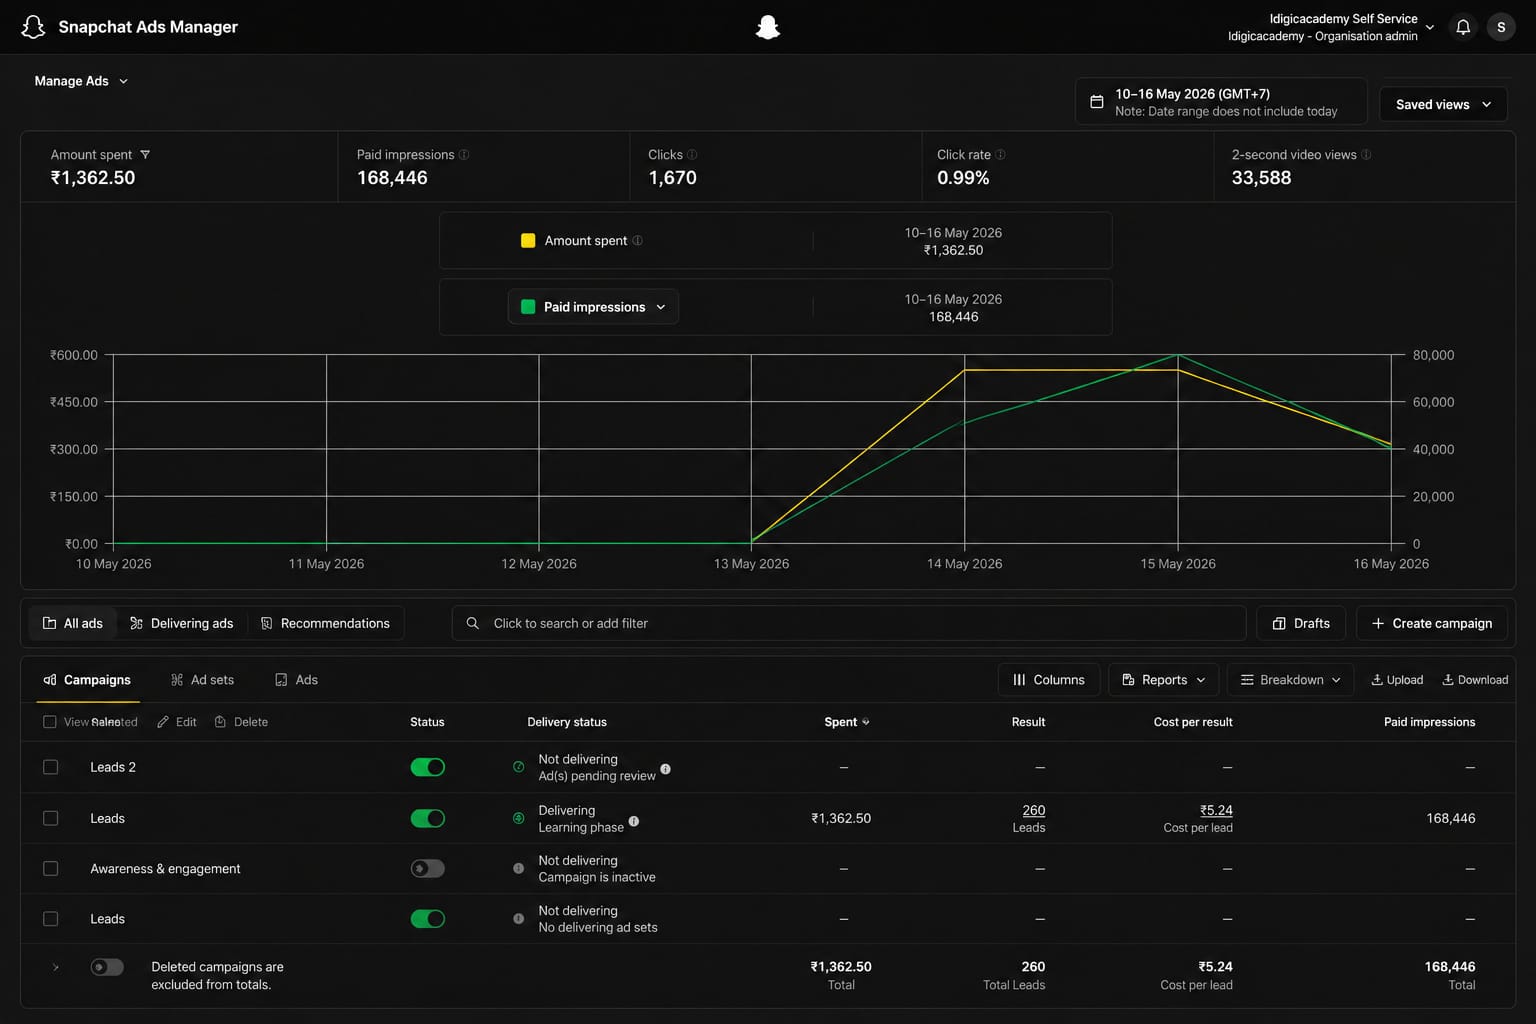Viewport: 1536px width, 1024px height.
Task: Click green delivering status icon for Leads row
Action: (518, 818)
